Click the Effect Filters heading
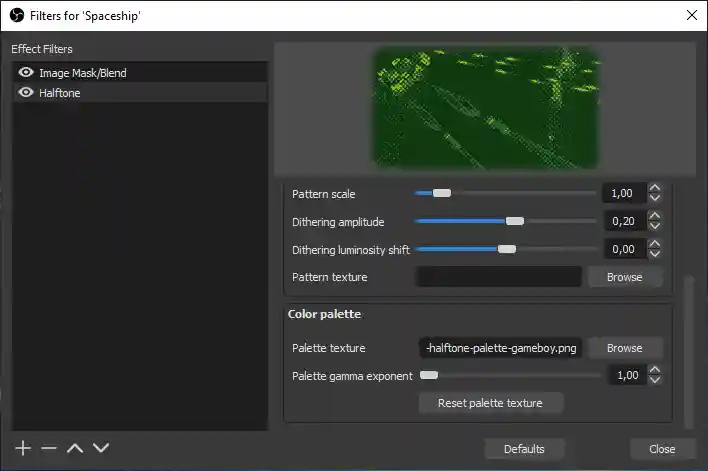This screenshot has height=471, width=708. coord(42,49)
